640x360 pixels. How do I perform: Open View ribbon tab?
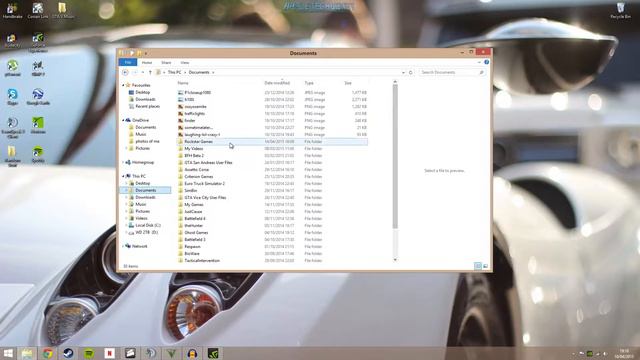(x=184, y=62)
